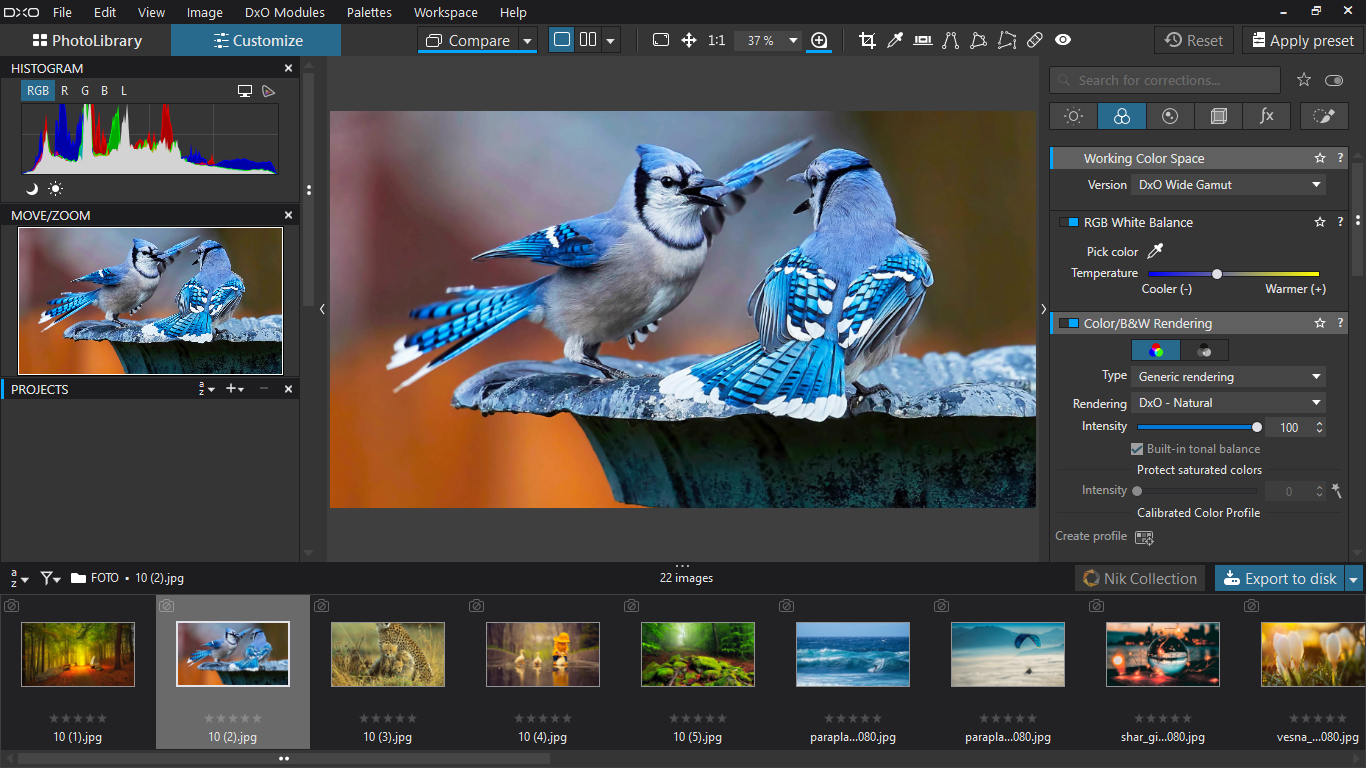Select color rendering mode button
1366x768 pixels.
point(1156,350)
